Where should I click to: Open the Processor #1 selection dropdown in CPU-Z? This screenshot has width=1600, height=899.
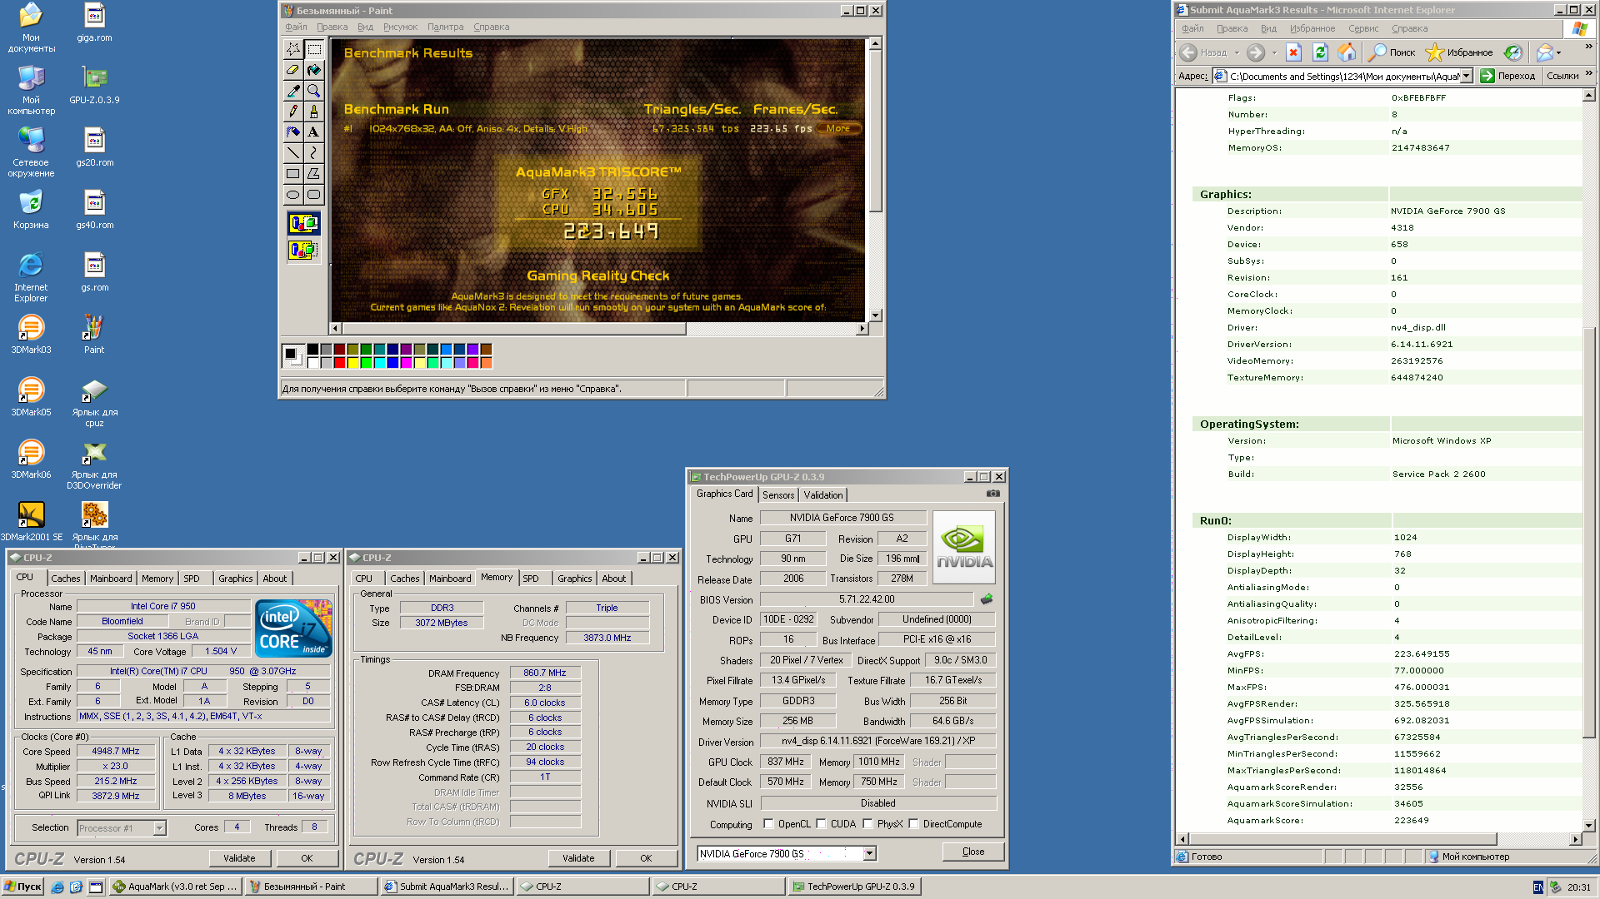159,828
